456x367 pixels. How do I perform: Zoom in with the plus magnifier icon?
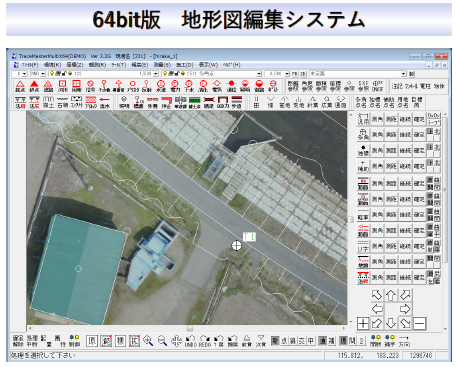pos(148,341)
